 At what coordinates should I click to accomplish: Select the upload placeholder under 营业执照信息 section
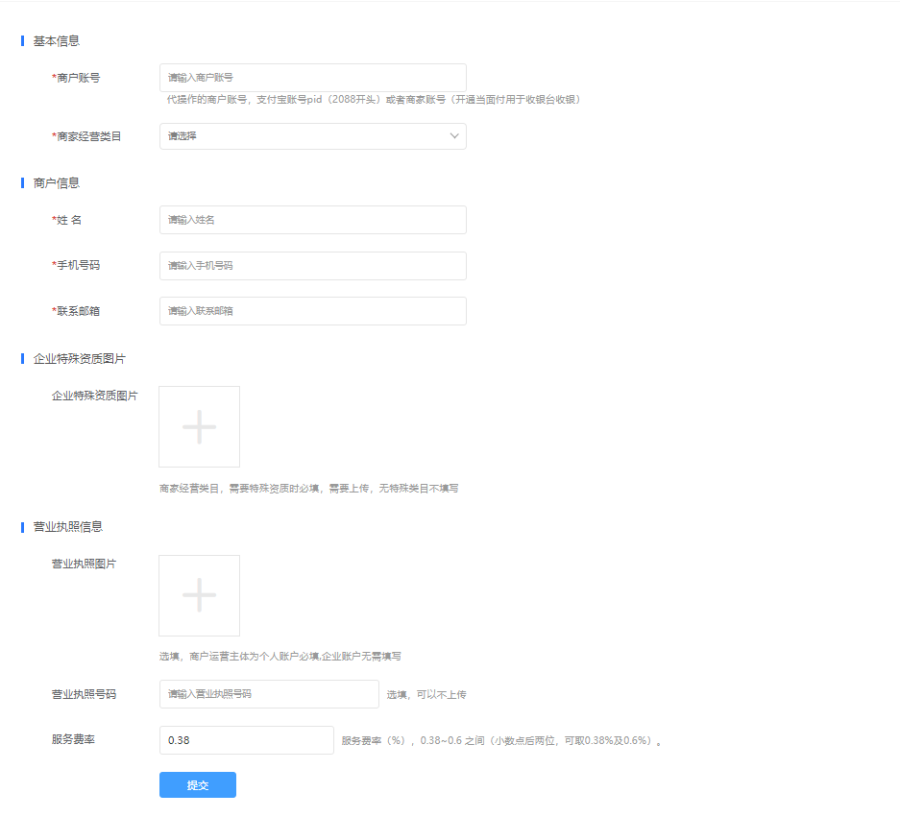(x=198, y=595)
